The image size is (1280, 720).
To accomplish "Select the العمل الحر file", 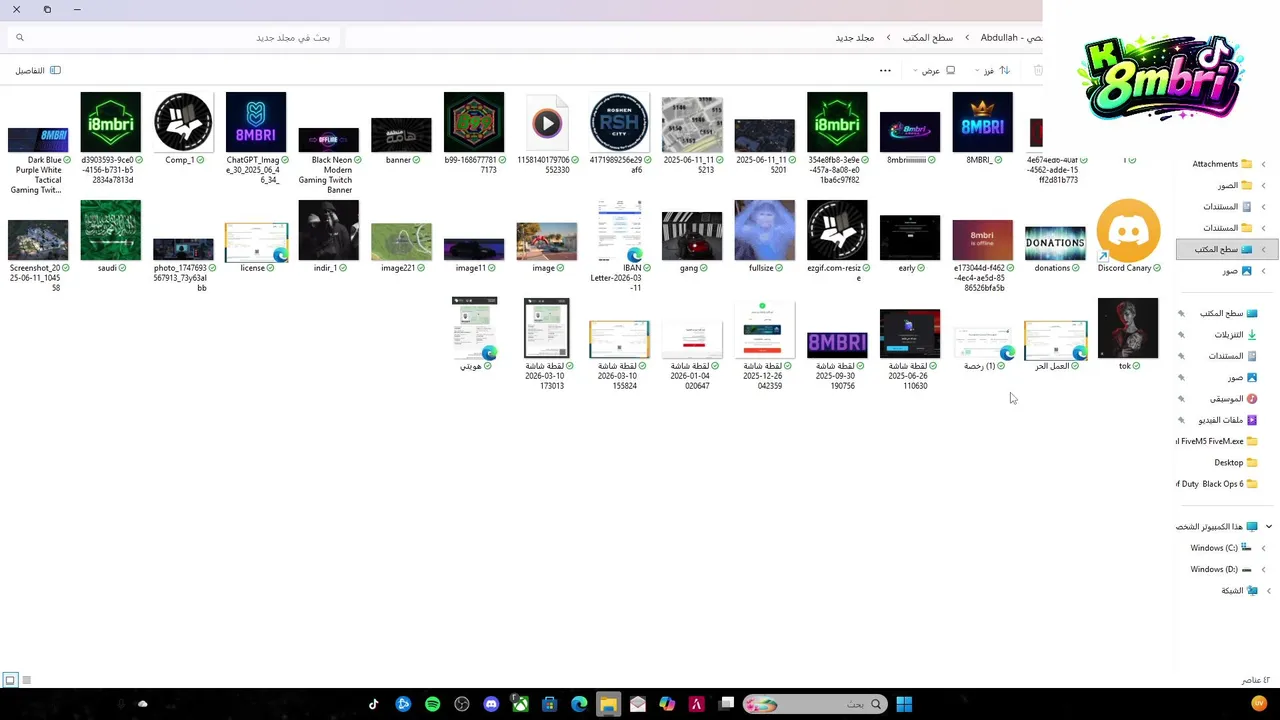I will tap(1055, 345).
